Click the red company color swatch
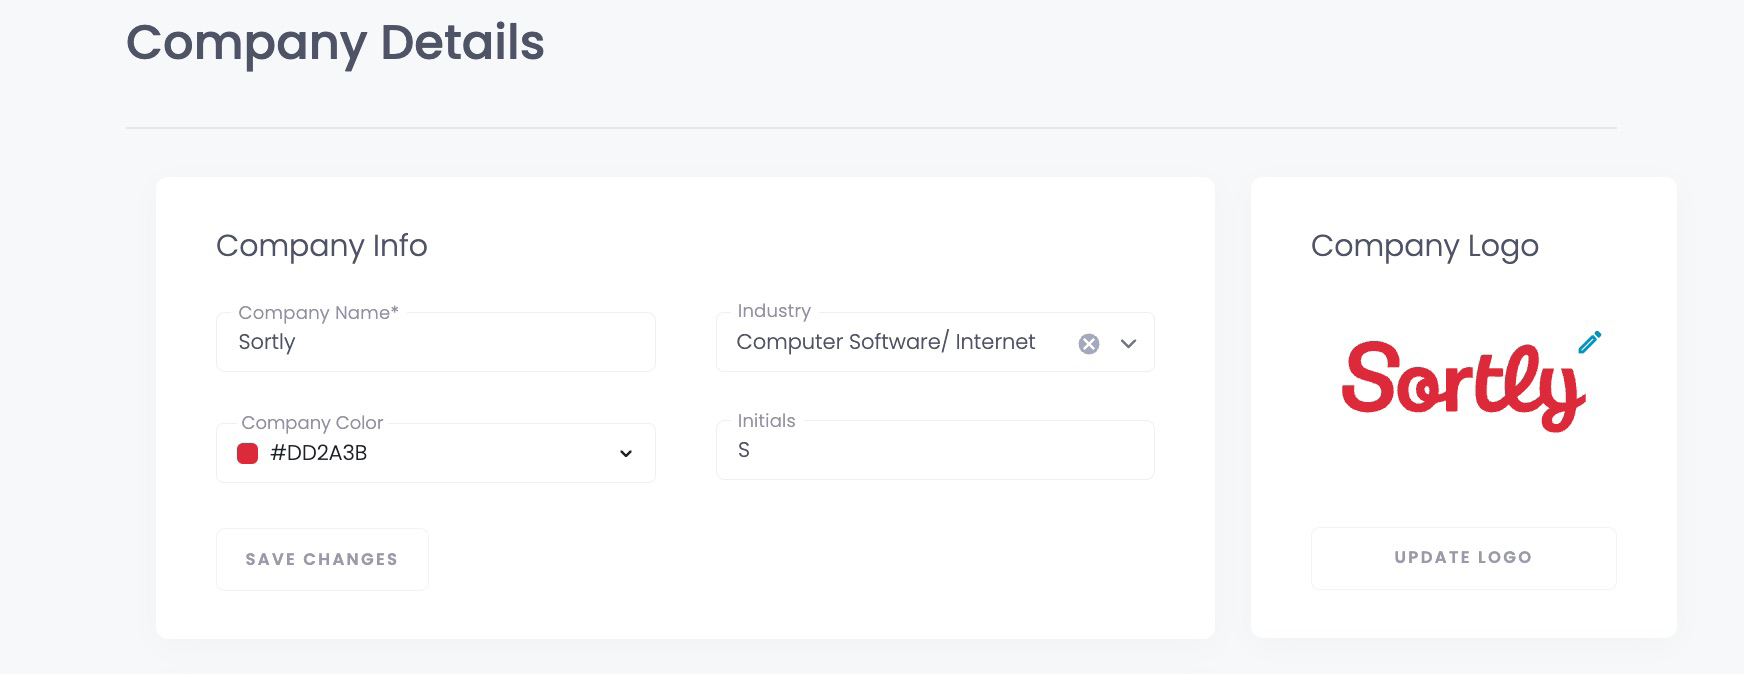This screenshot has height=674, width=1744. tap(247, 454)
